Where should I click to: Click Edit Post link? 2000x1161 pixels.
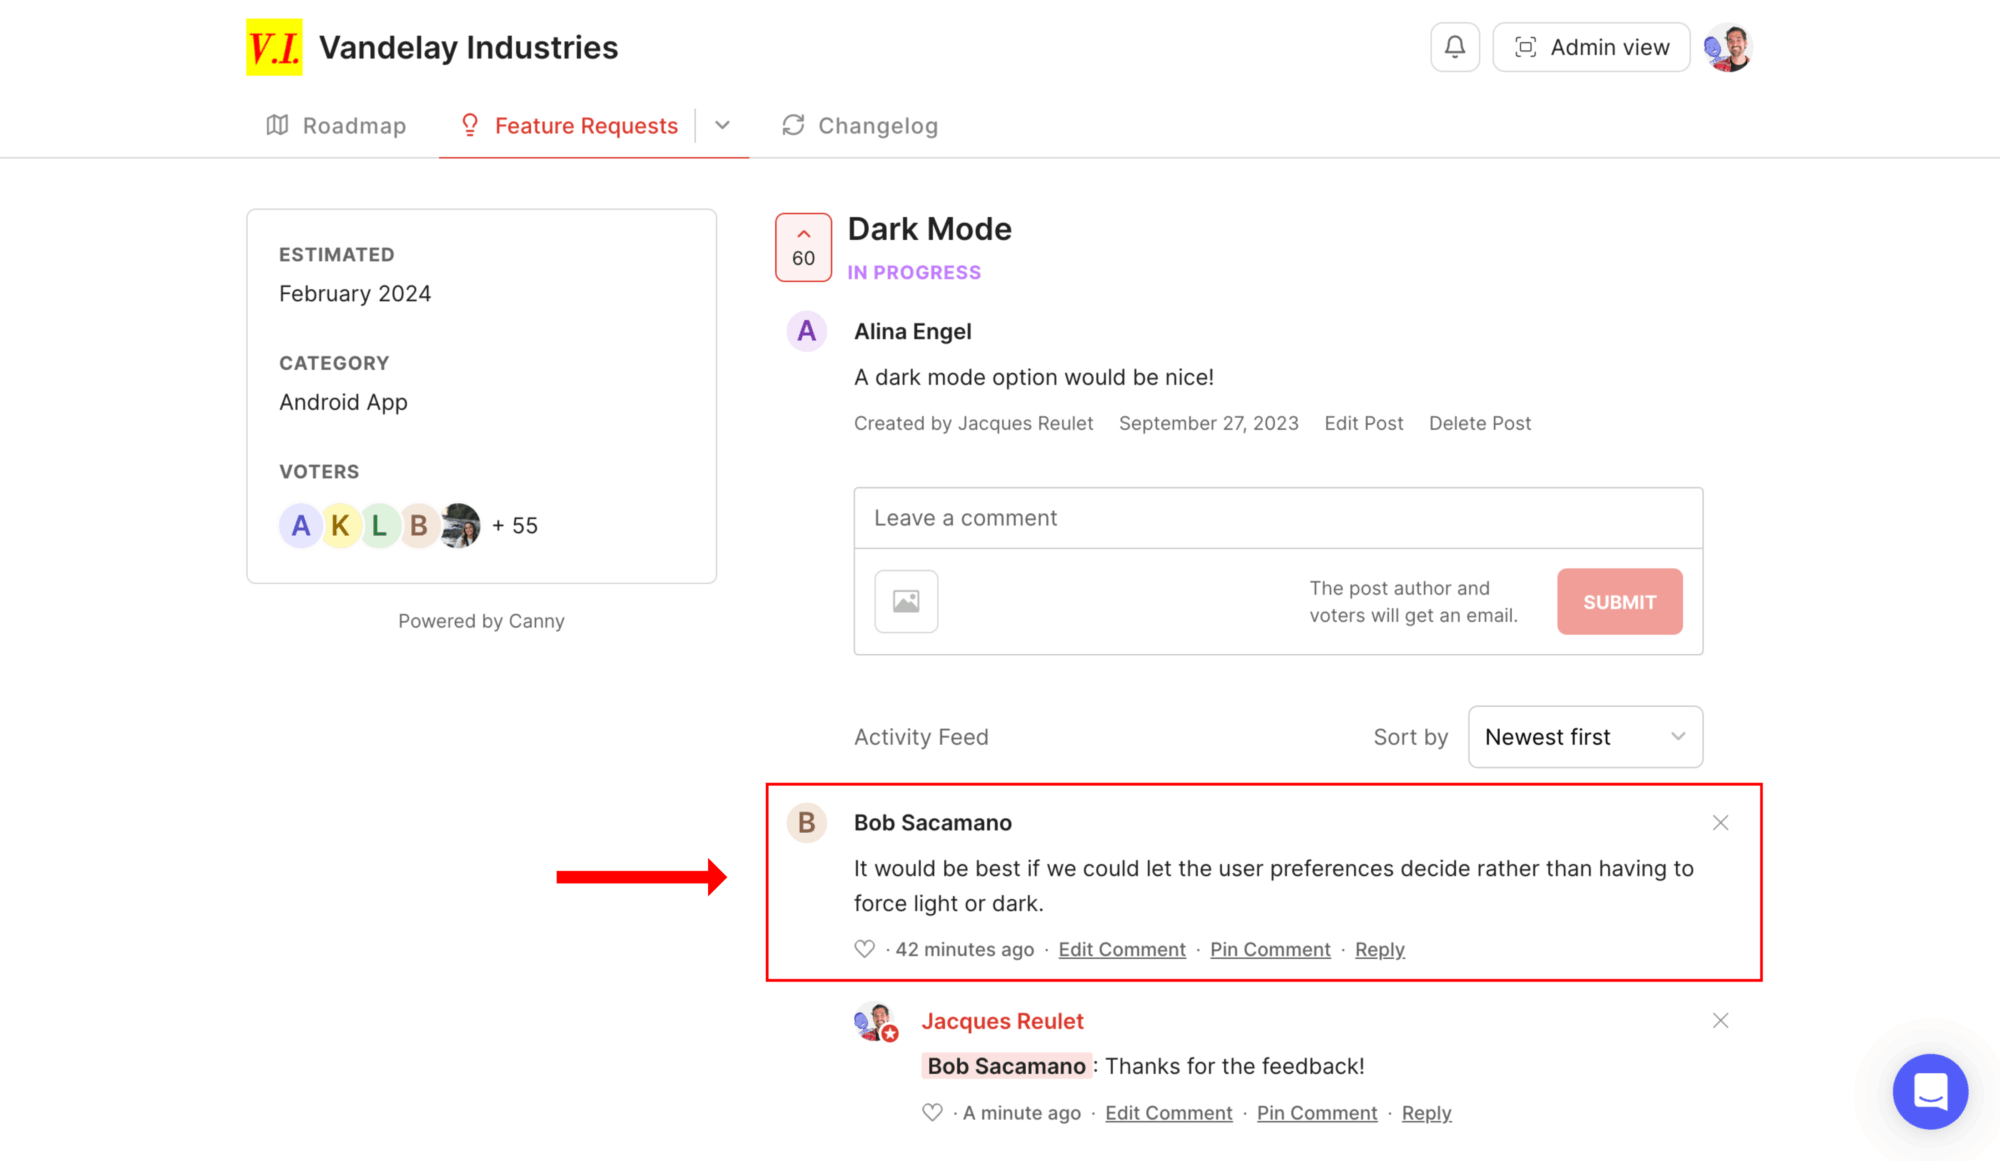coord(1363,423)
